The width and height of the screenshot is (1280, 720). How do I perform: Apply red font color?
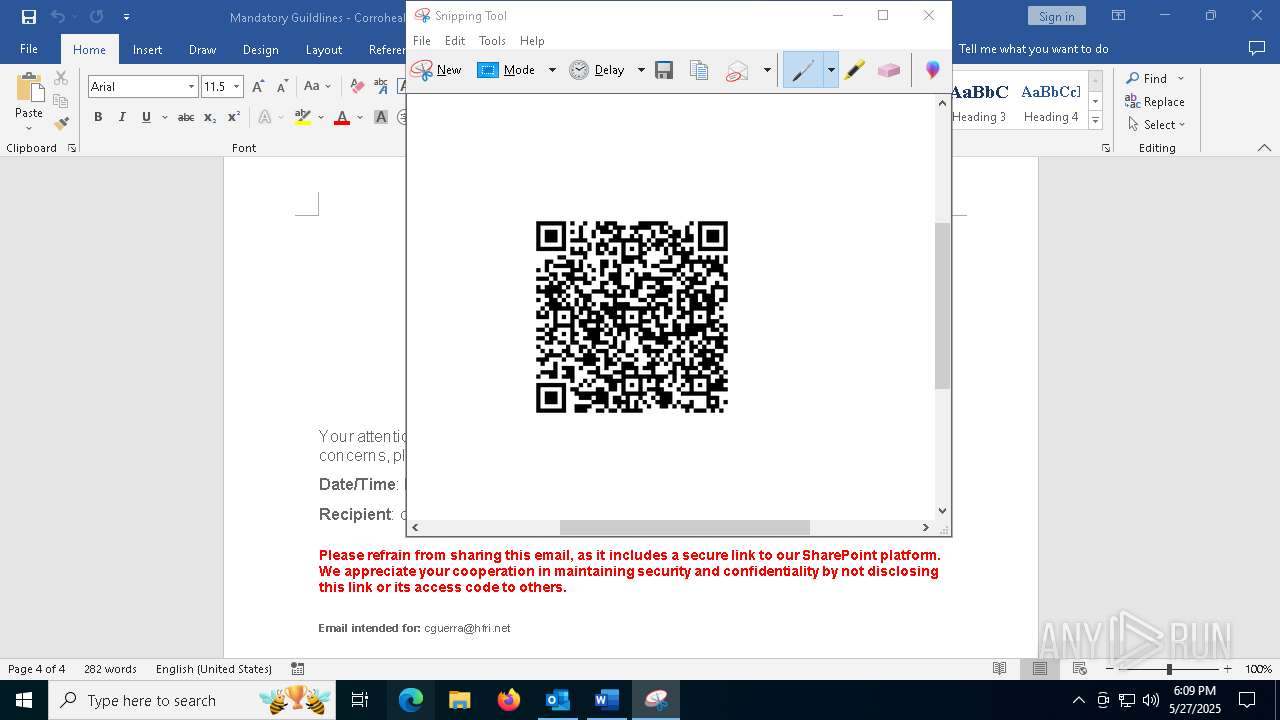point(342,117)
